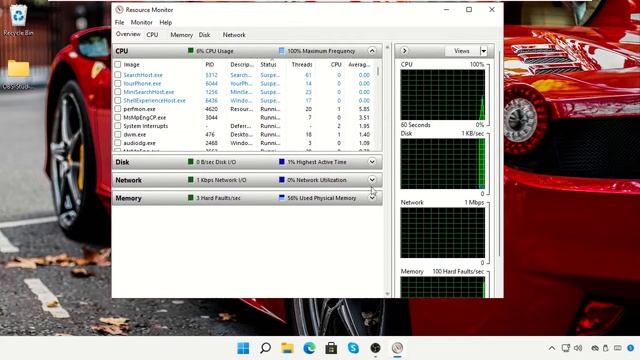Collapse the CPU section chevron
The width and height of the screenshot is (640, 360).
click(x=372, y=51)
